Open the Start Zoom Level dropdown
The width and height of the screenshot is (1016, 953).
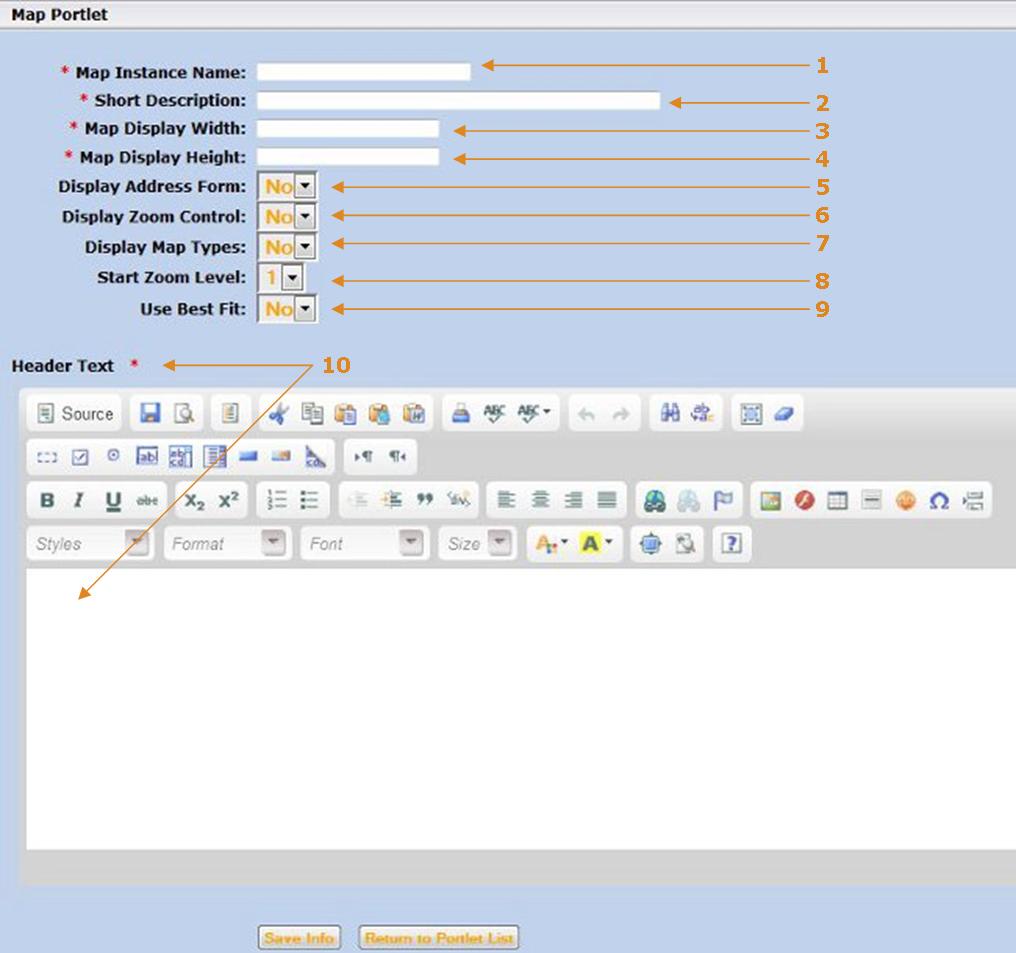tap(281, 278)
